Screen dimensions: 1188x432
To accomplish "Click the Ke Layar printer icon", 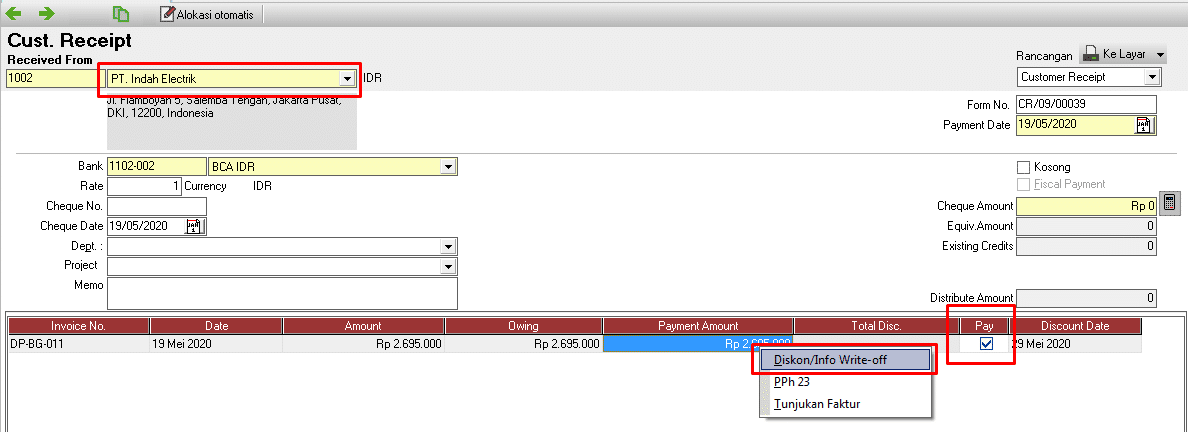I will pos(1090,55).
